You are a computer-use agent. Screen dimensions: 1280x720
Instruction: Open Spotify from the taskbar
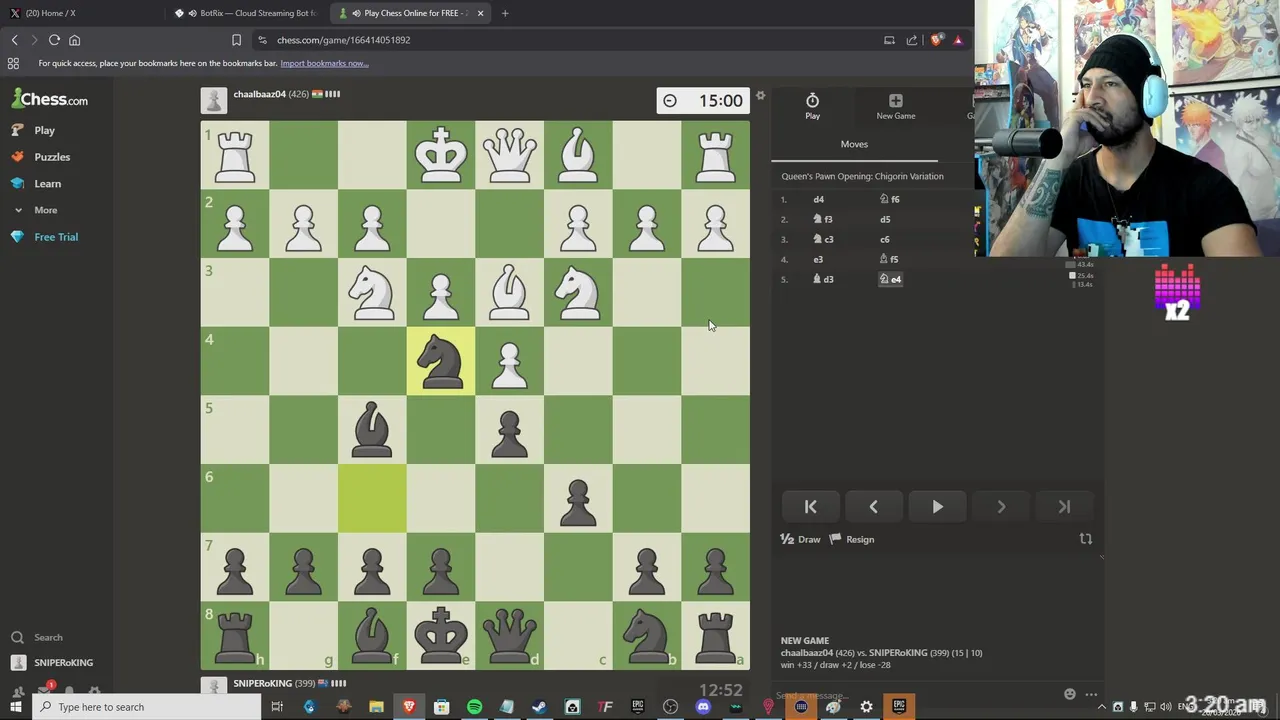pyautogui.click(x=474, y=707)
